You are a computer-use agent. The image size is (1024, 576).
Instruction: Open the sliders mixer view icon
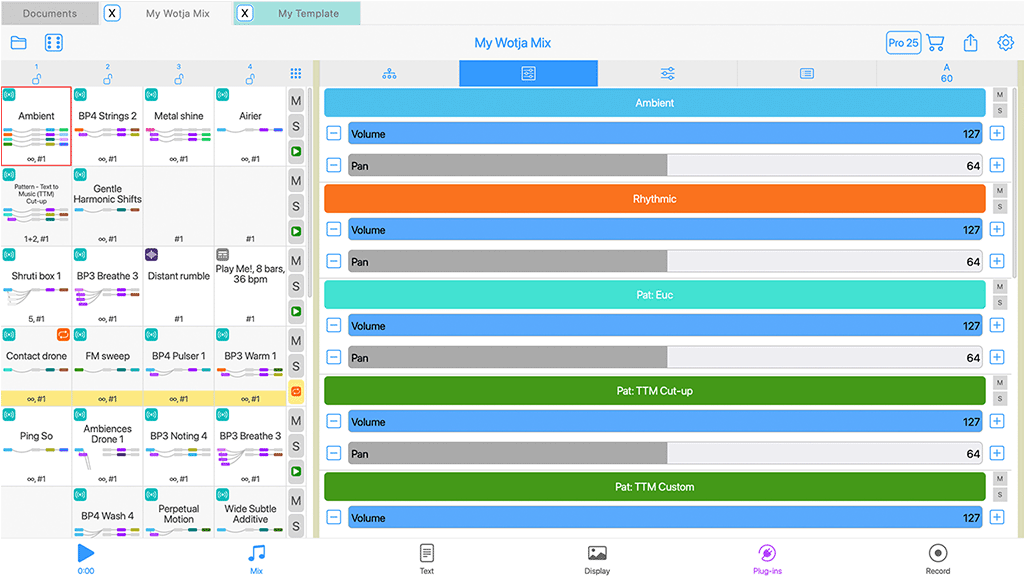click(667, 74)
